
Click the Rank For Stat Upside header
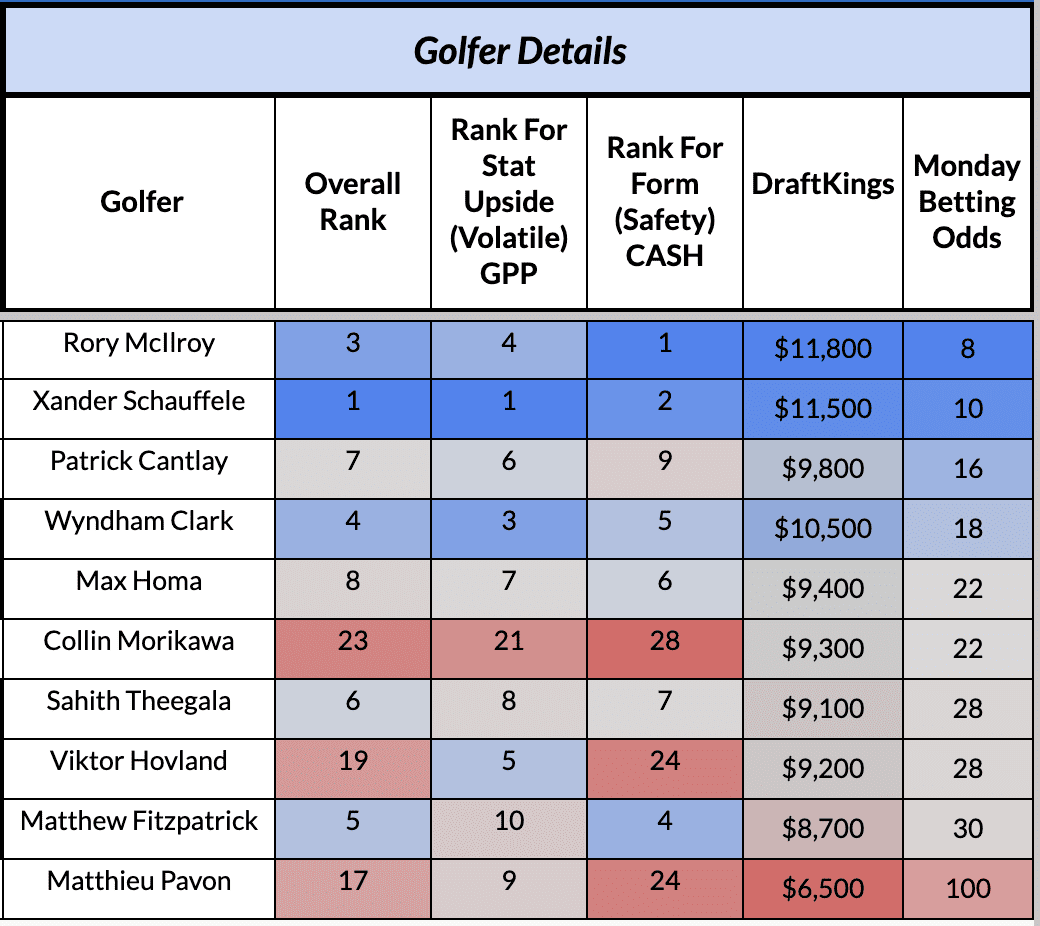[509, 202]
